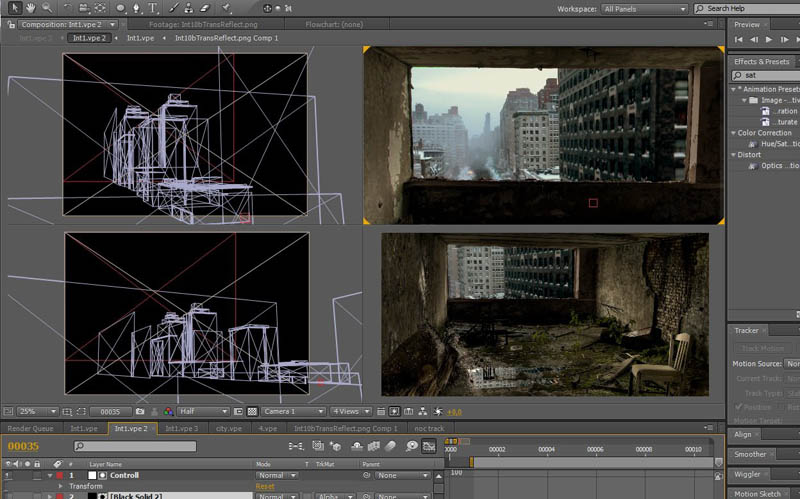The image size is (800, 499).
Task: Open the 25% magnification dropdown
Action: point(37,411)
